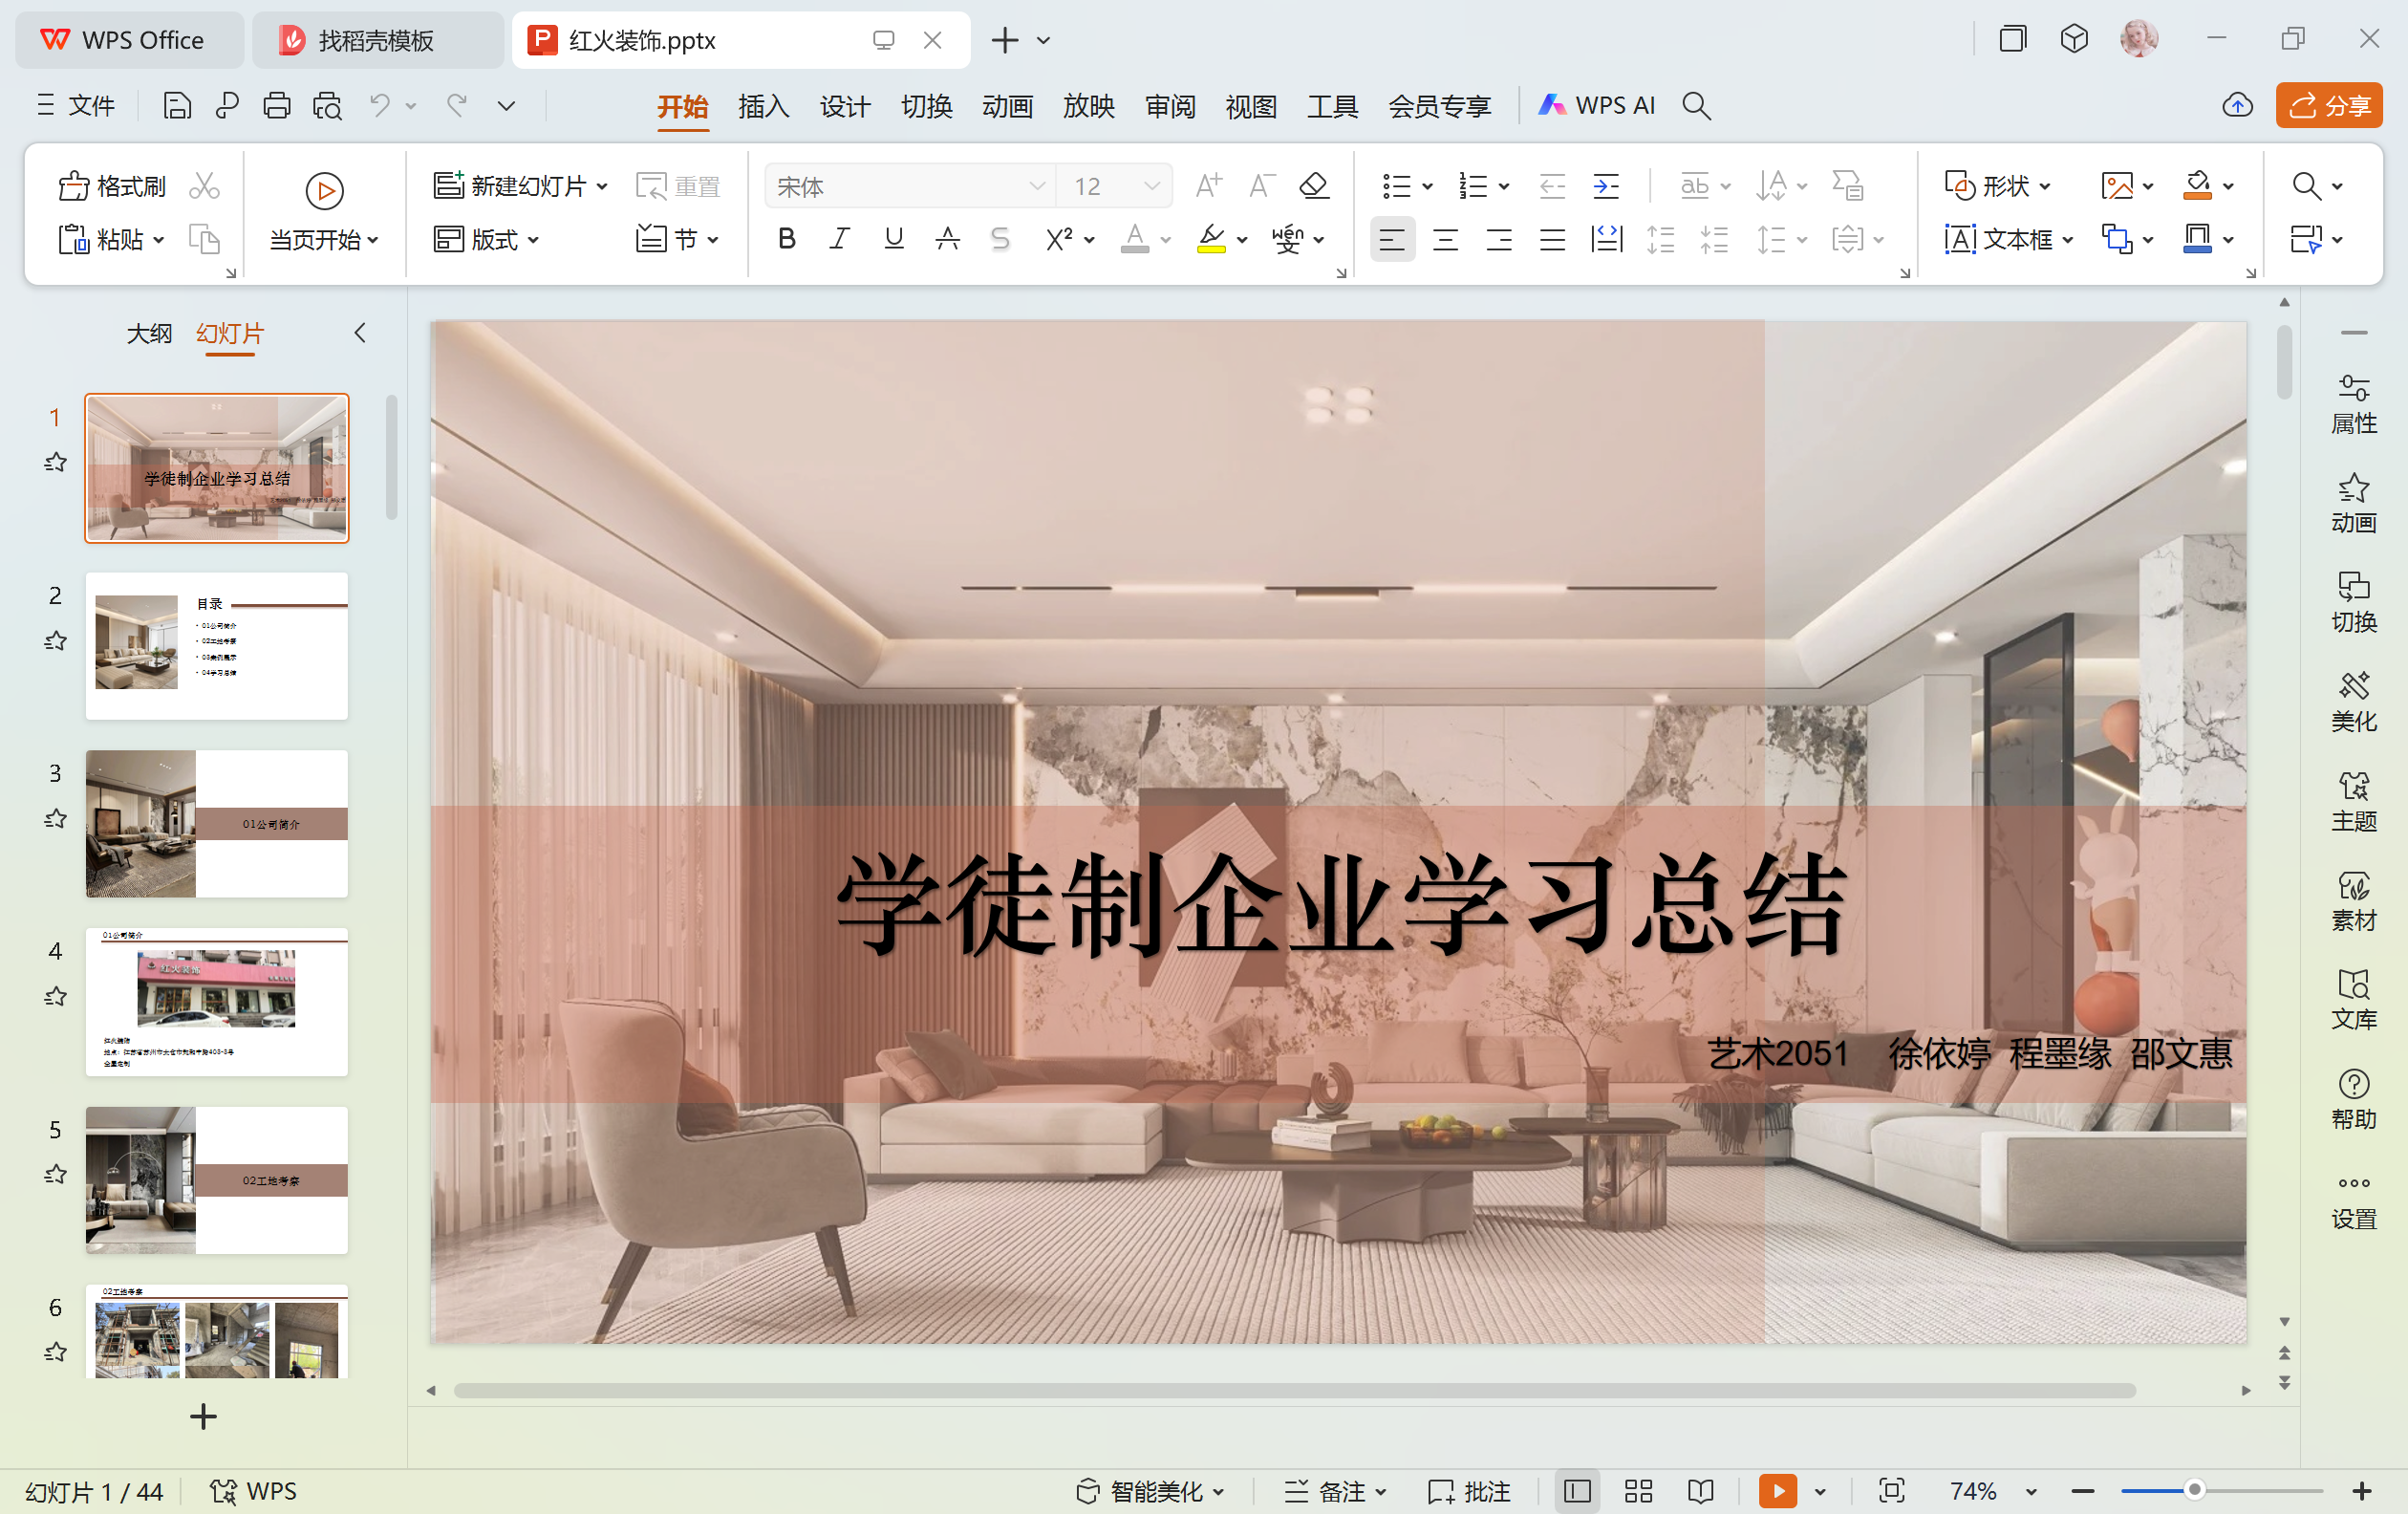2408x1514 pixels.
Task: Click the zoom slider handle in status bar
Action: coord(2194,1491)
